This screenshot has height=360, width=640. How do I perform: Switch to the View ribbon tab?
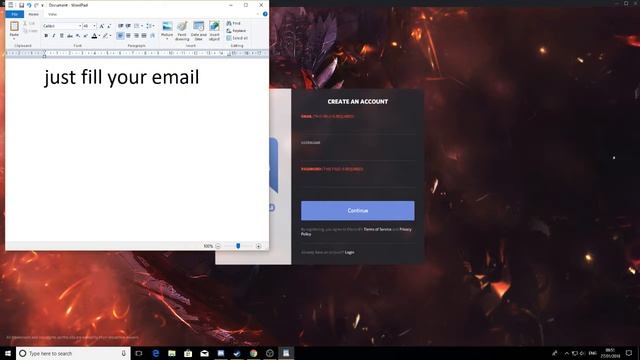pos(52,14)
